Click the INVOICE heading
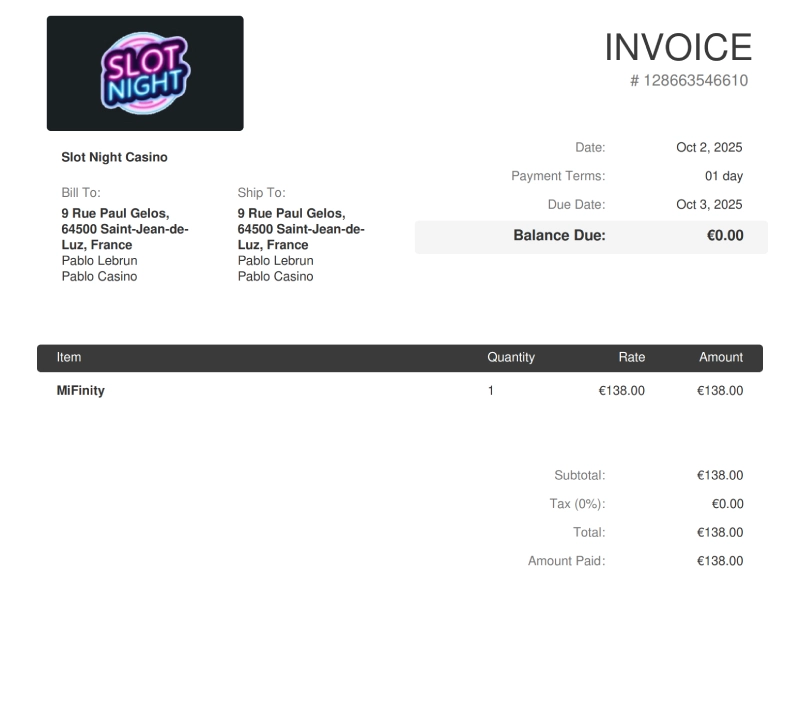 pos(677,47)
